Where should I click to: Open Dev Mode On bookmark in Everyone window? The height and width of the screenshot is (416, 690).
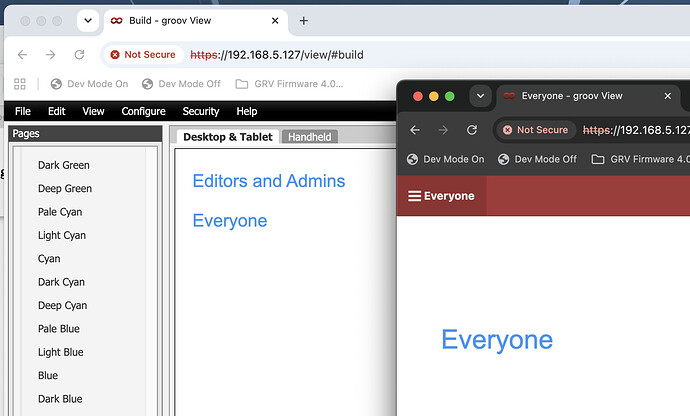(445, 159)
